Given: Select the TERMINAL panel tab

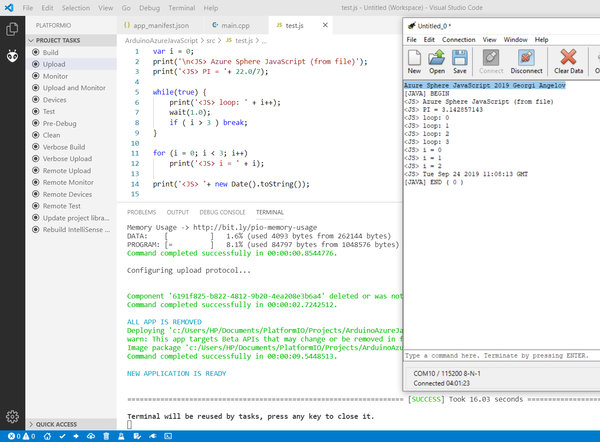Looking at the screenshot, I should point(270,212).
